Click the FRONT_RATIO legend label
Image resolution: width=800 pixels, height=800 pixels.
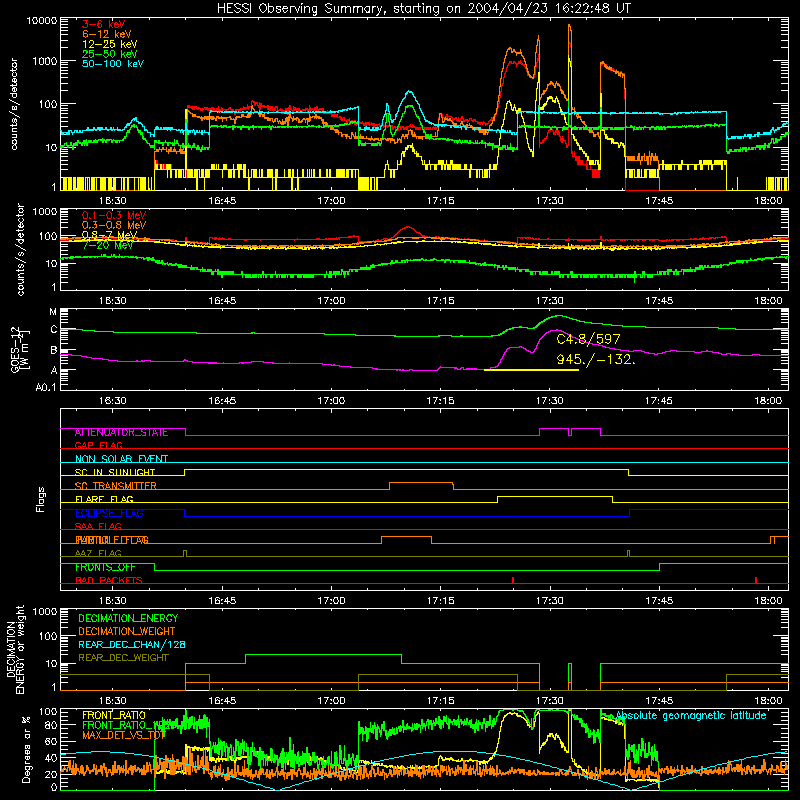[114, 715]
